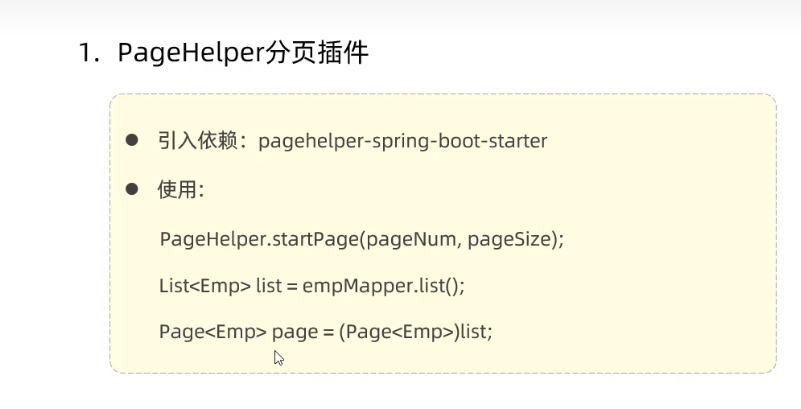Click the list variable before the equals sign

pyautogui.click(x=267, y=286)
